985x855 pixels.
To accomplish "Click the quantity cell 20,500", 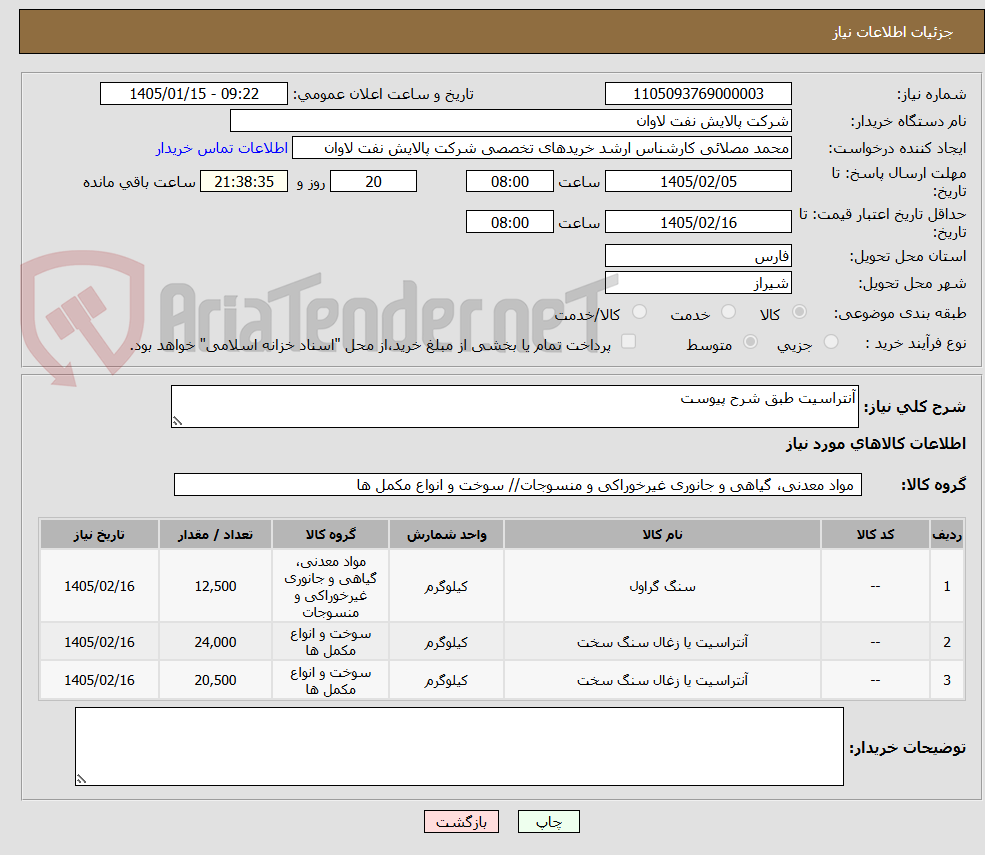I will pyautogui.click(x=215, y=680).
